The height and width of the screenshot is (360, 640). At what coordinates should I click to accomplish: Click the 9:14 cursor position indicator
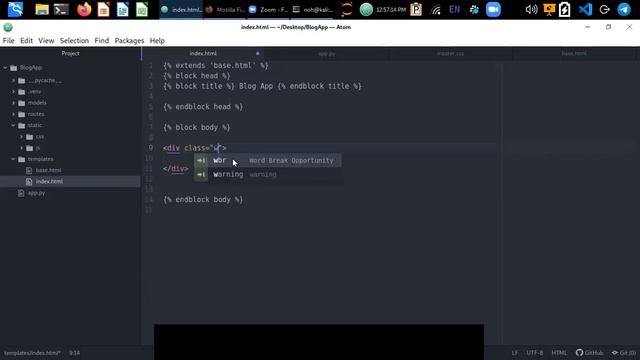tap(74, 353)
